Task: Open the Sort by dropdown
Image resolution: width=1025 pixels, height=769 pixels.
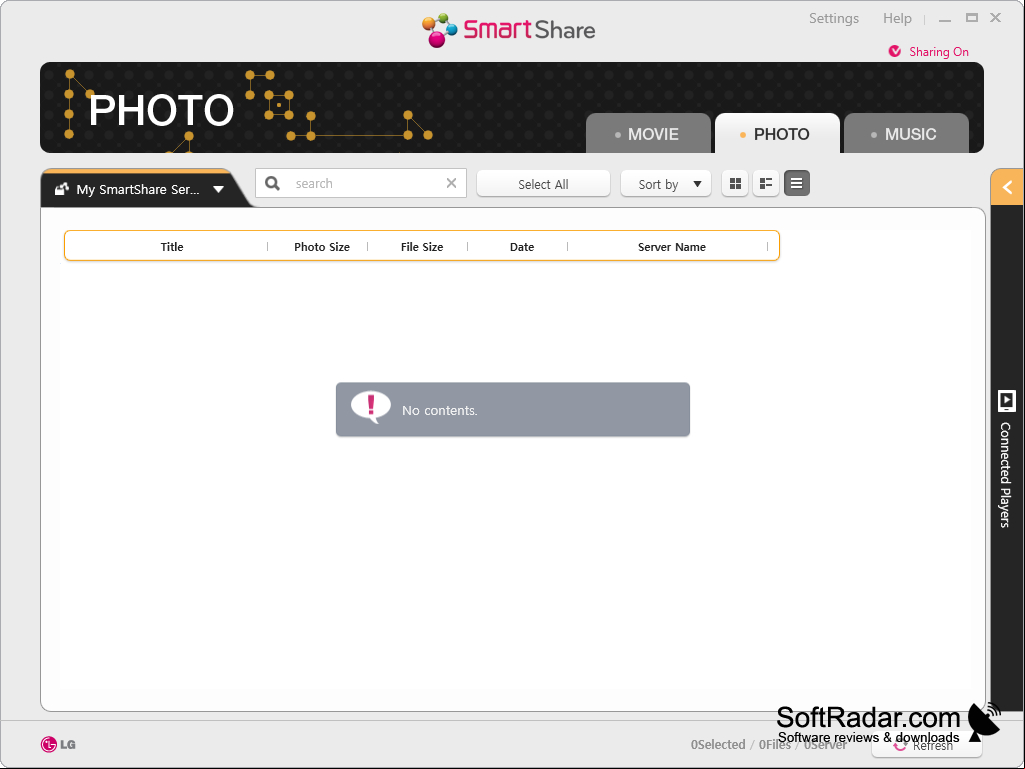Action: (665, 184)
